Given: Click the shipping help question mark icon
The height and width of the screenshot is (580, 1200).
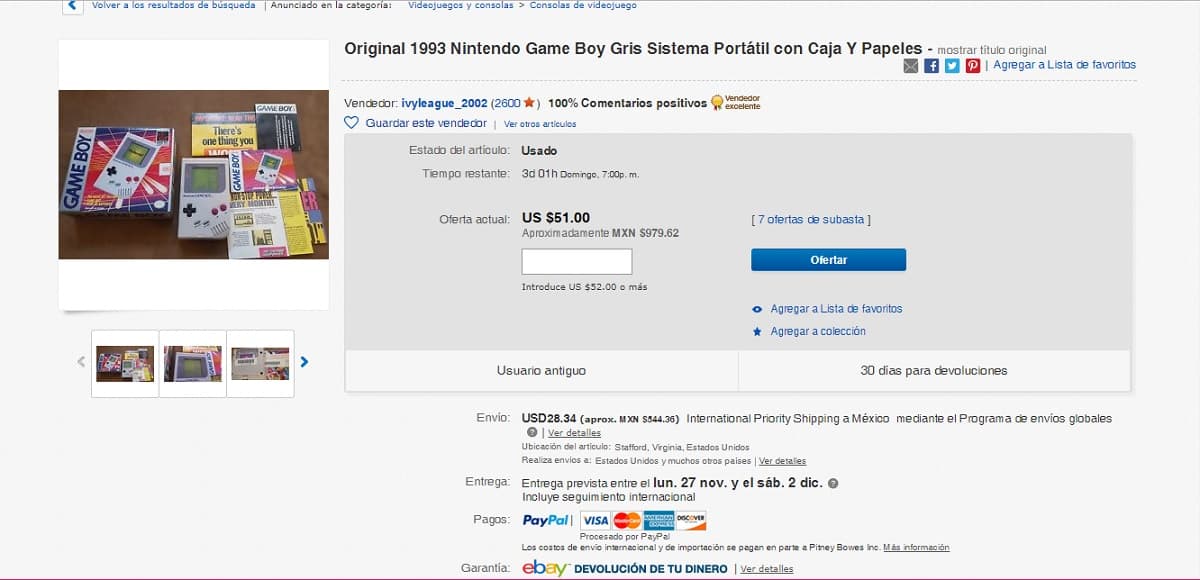Looking at the screenshot, I should point(532,433).
